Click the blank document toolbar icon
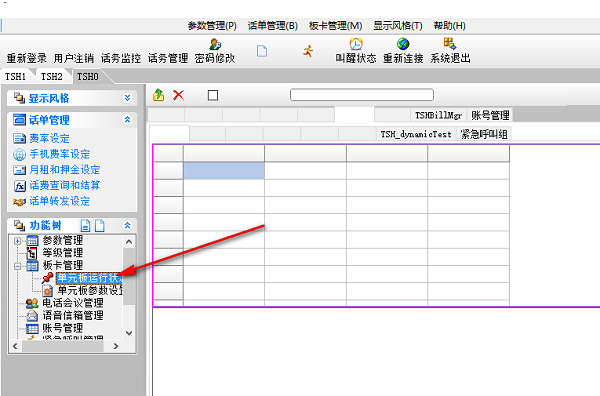This screenshot has width=600, height=396. coord(262,51)
